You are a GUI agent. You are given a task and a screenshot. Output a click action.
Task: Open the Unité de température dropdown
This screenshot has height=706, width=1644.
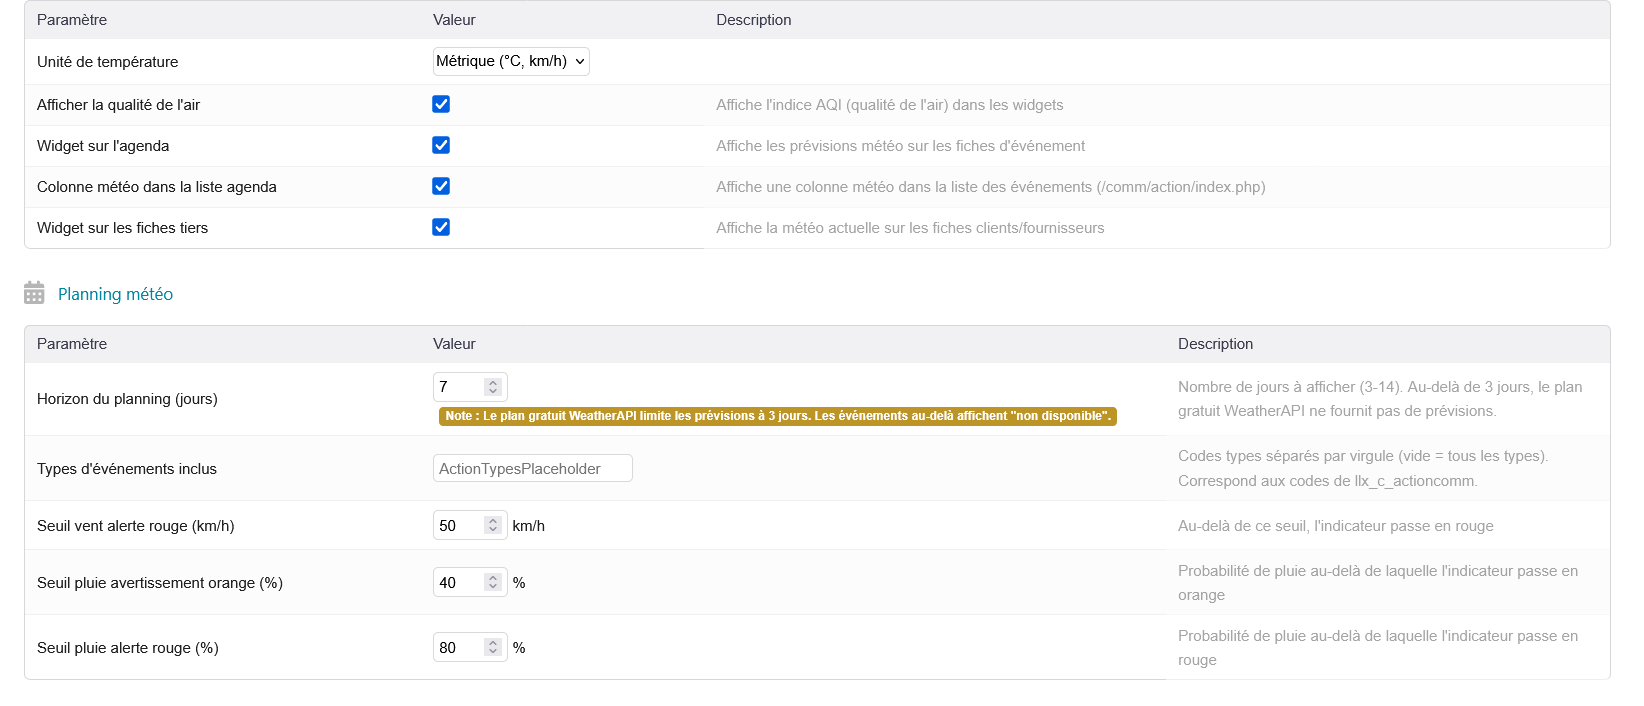[511, 61]
